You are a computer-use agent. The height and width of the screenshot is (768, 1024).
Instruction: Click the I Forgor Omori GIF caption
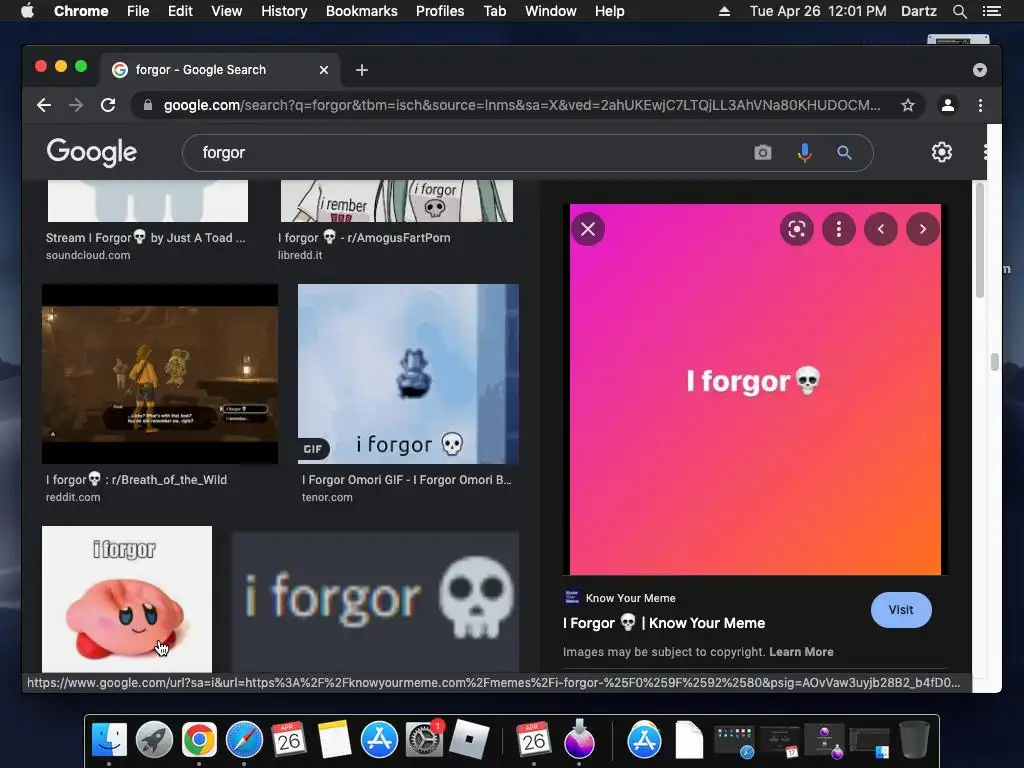(406, 480)
